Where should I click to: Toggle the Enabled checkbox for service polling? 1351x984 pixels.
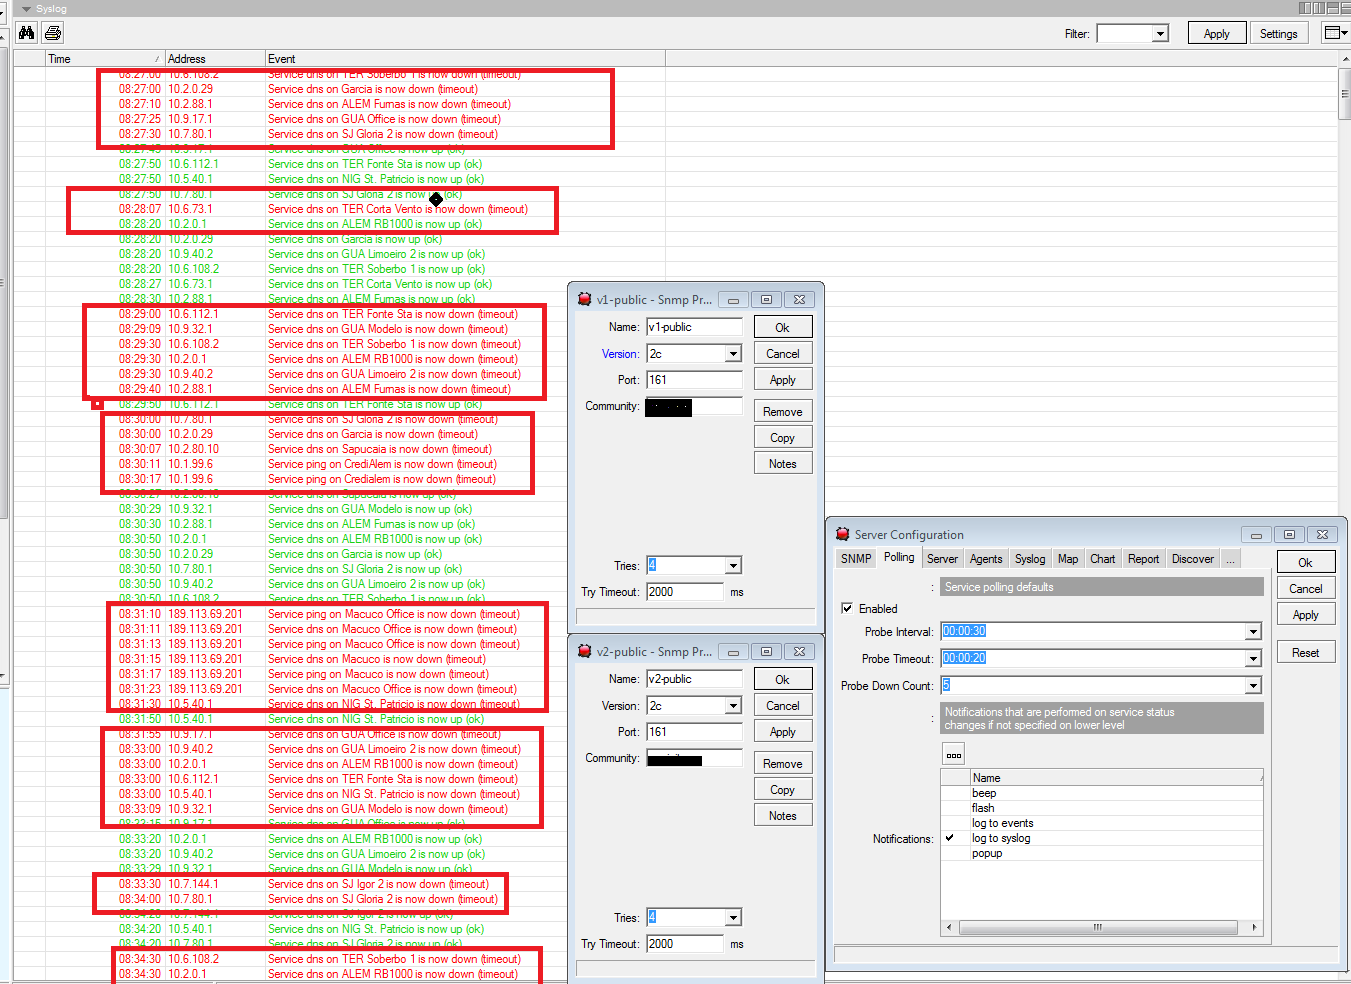[x=847, y=608]
